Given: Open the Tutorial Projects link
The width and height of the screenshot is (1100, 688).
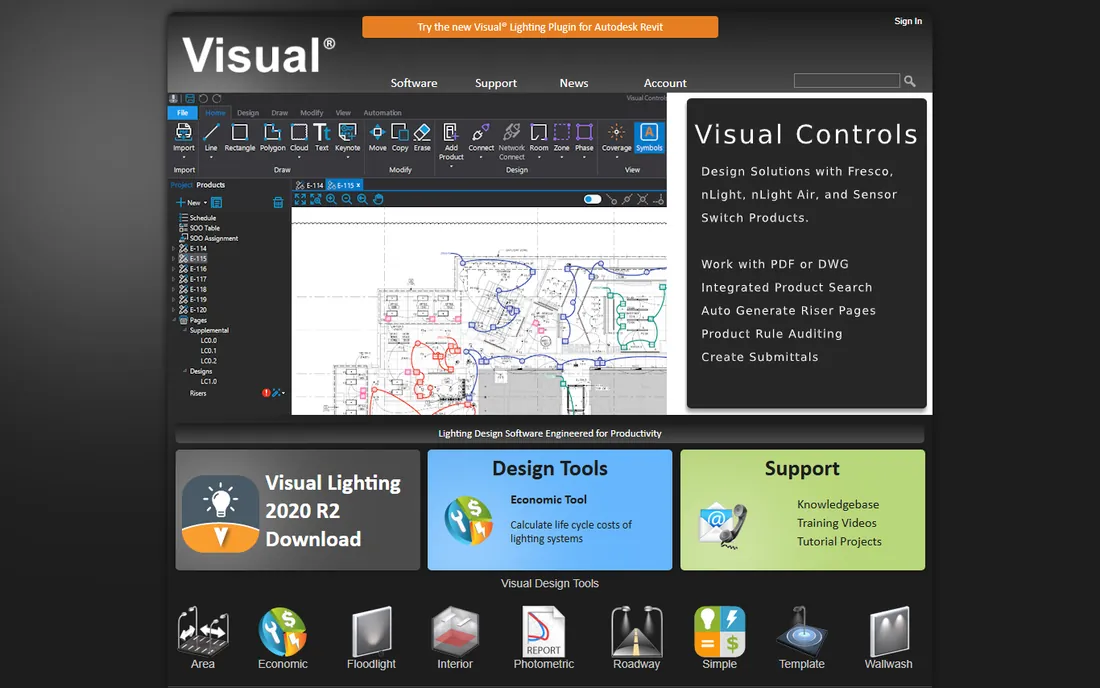Looking at the screenshot, I should (x=839, y=541).
